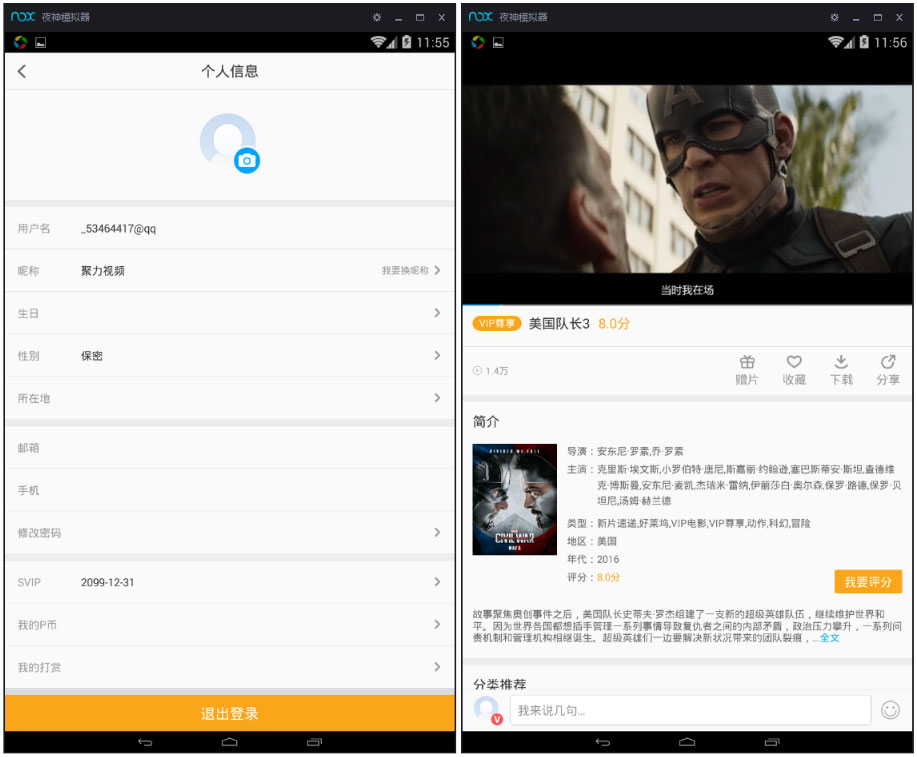Tap the nickname value 聚力视频
Screen dimensions: 917x757
click(103, 271)
